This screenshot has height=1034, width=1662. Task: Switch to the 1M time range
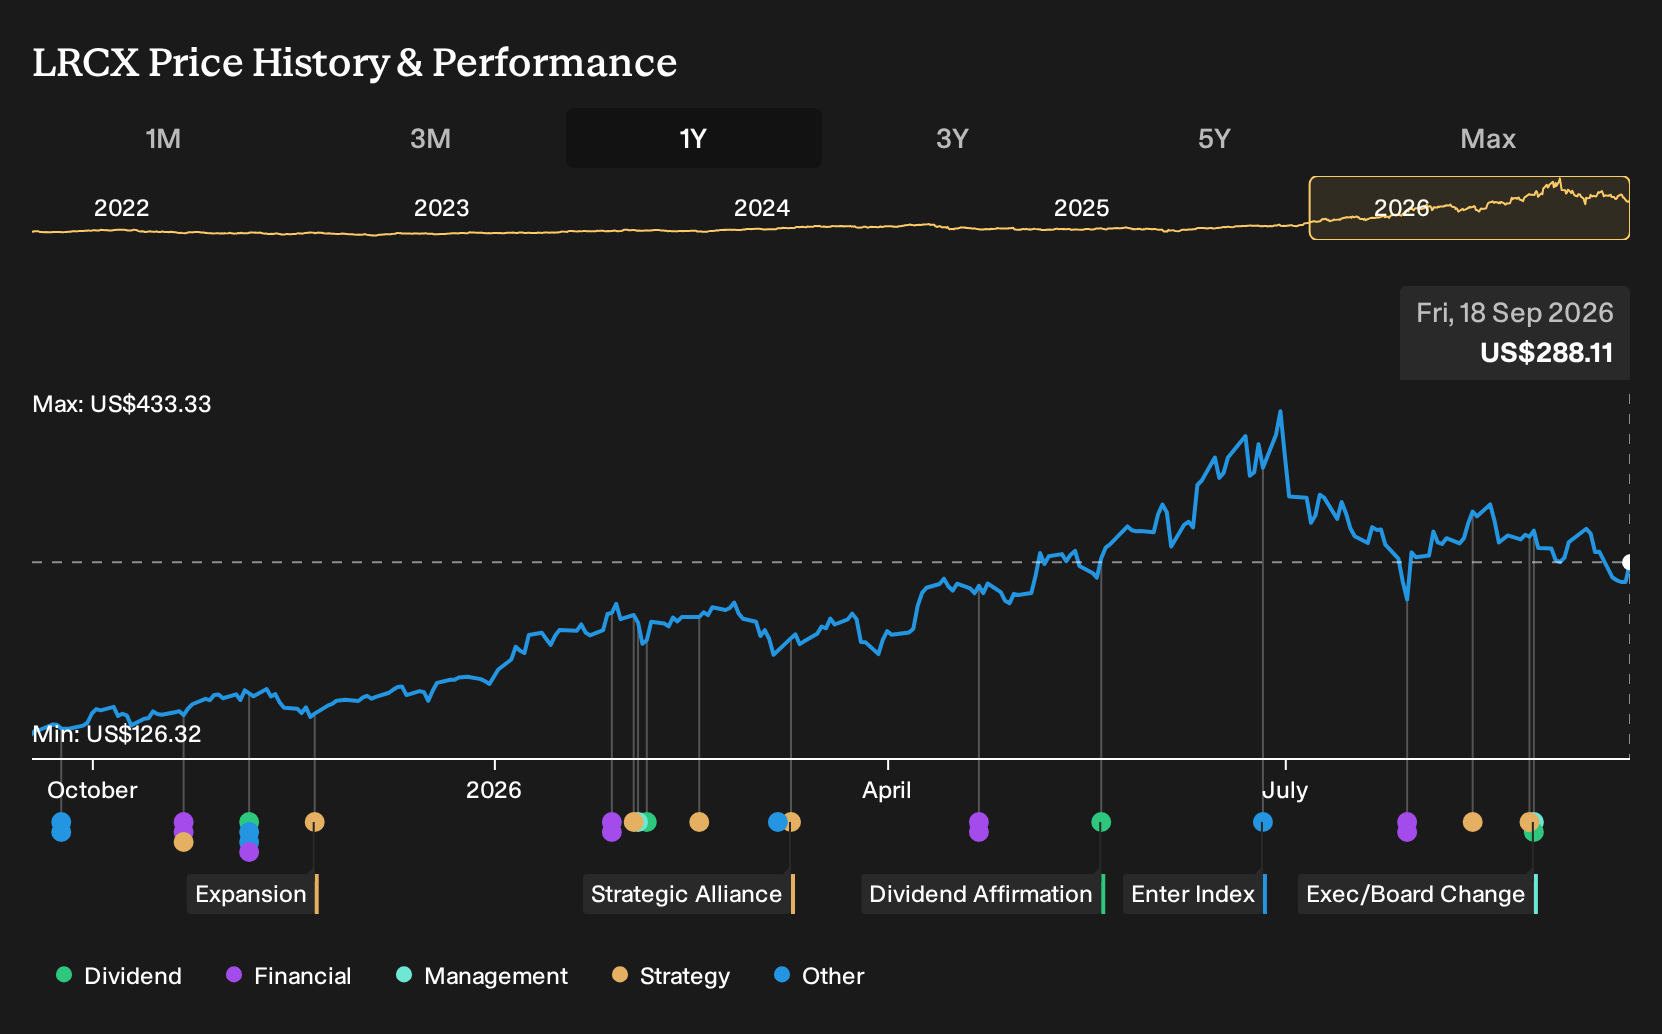tap(163, 138)
